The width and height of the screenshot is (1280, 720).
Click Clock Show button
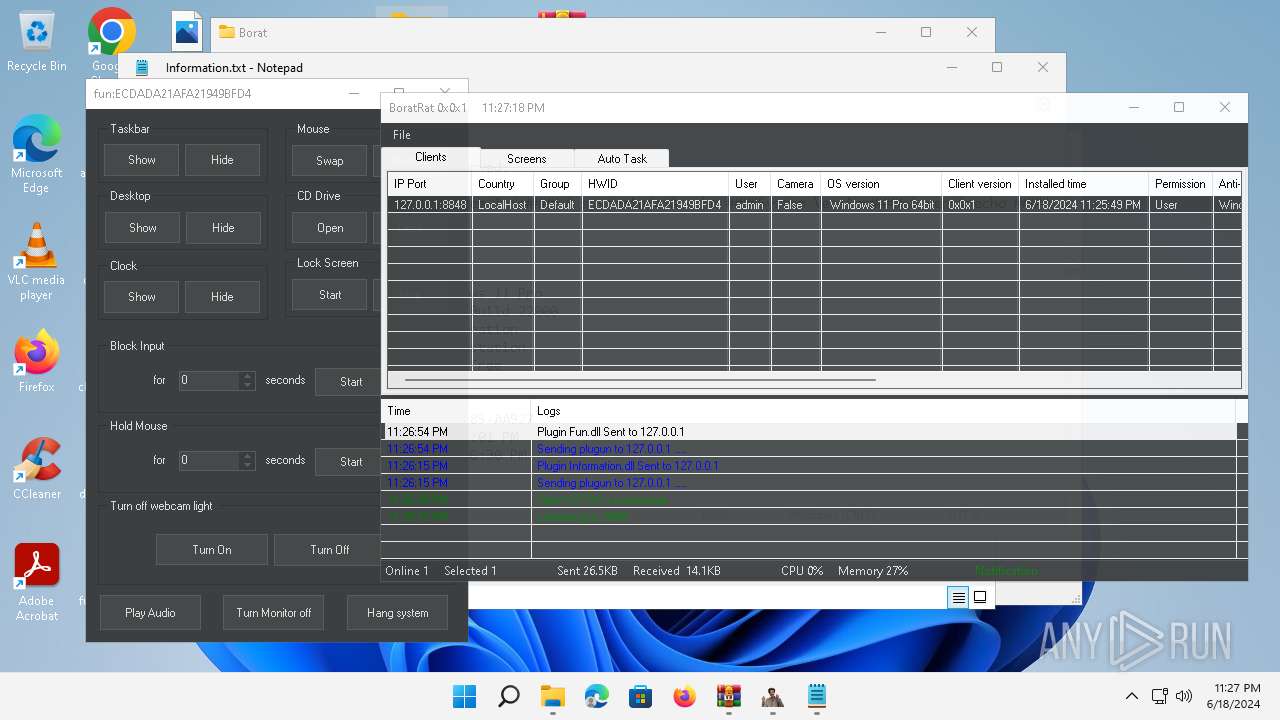pos(142,297)
